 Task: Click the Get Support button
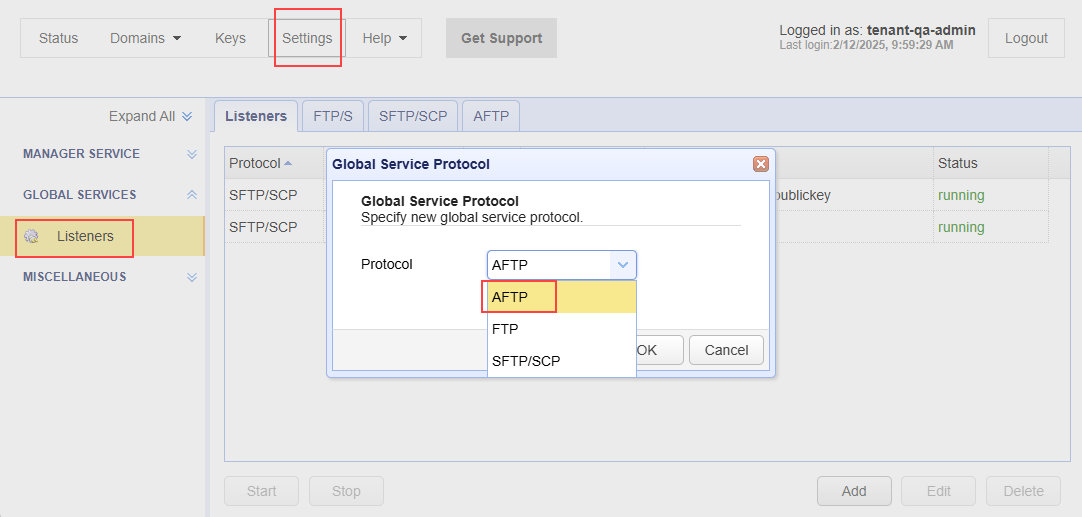click(x=501, y=38)
